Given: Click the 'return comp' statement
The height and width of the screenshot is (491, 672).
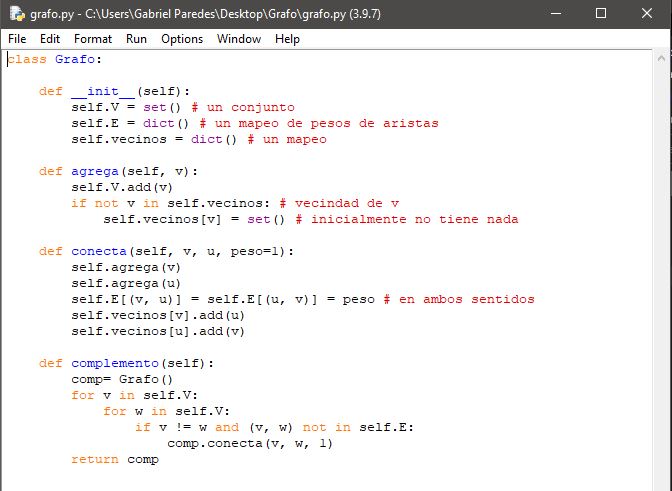Looking at the screenshot, I should [x=114, y=459].
